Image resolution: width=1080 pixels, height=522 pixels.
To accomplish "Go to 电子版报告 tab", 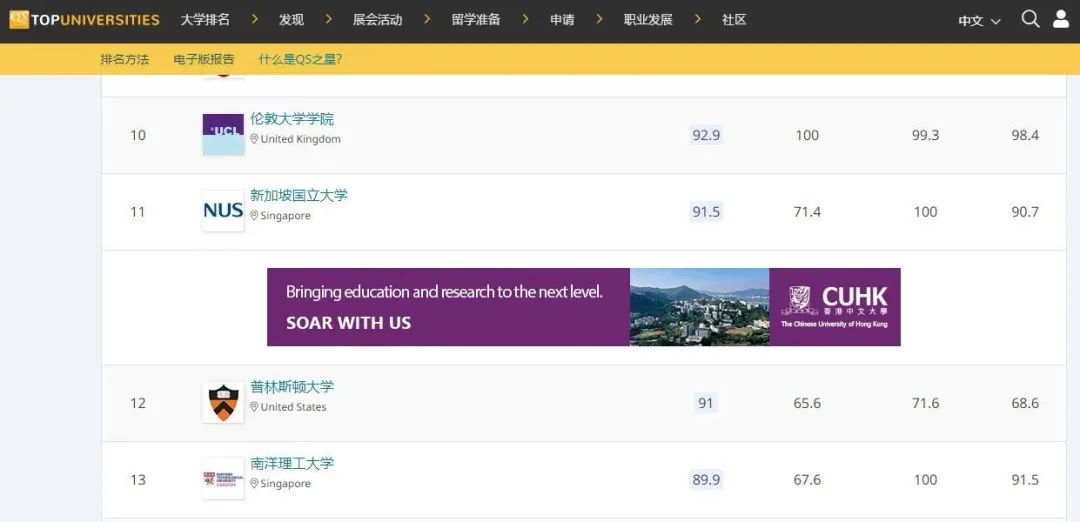I will tap(204, 59).
